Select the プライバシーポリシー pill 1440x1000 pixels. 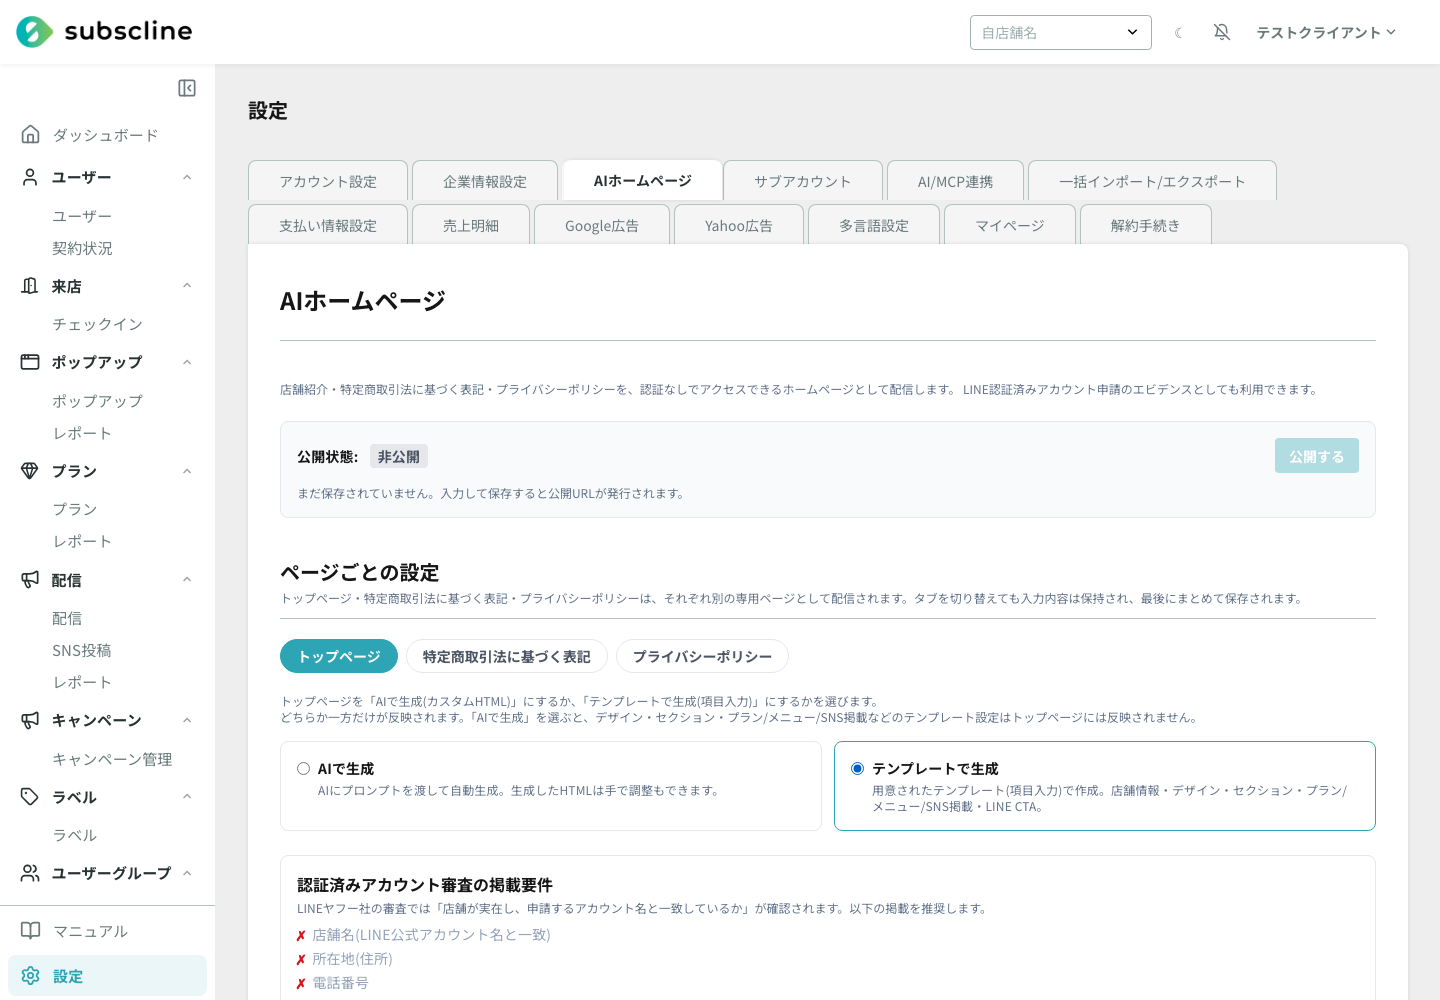pyautogui.click(x=702, y=656)
